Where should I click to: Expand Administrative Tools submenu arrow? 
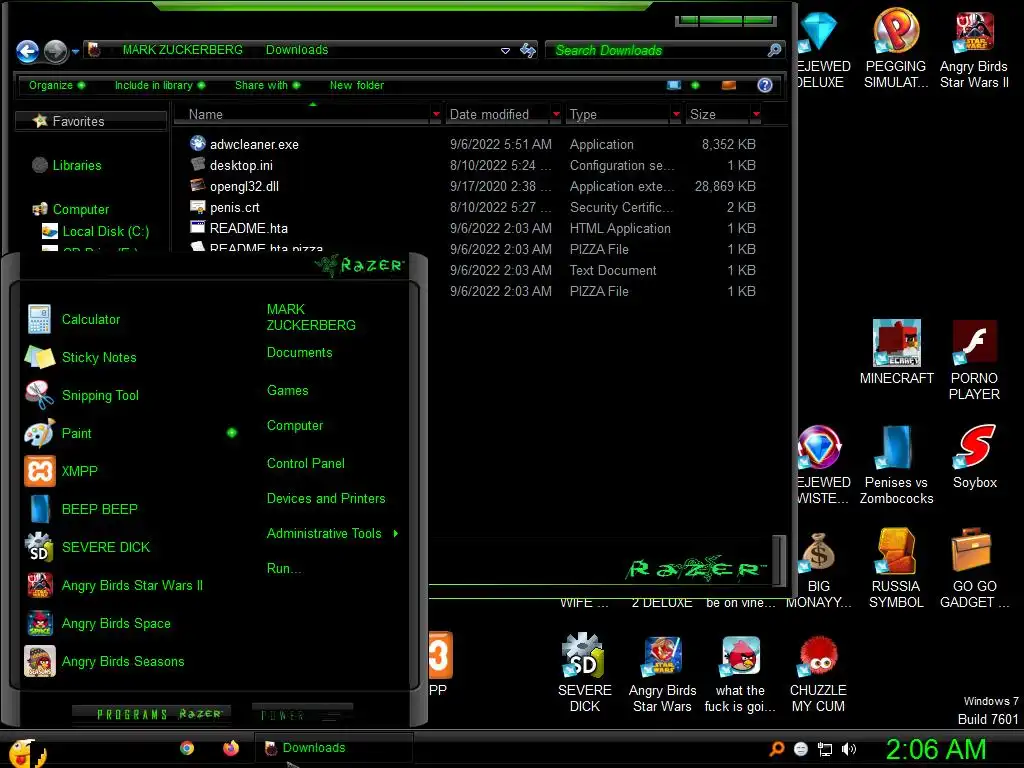(396, 534)
